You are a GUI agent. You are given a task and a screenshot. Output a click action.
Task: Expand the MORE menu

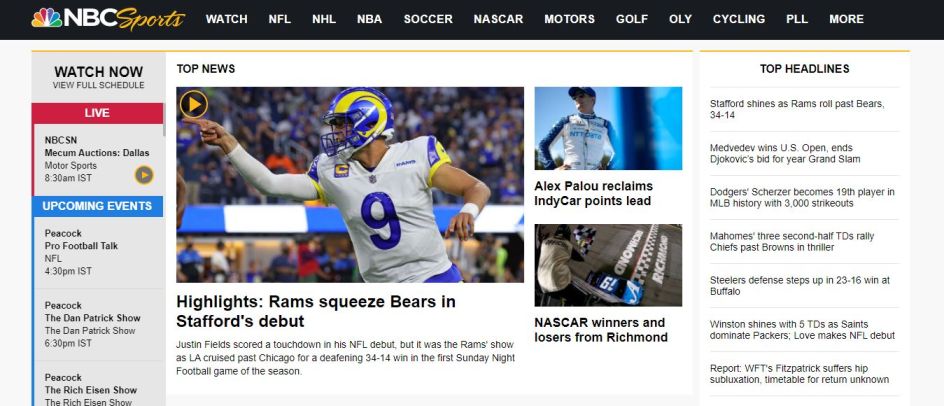pos(846,19)
